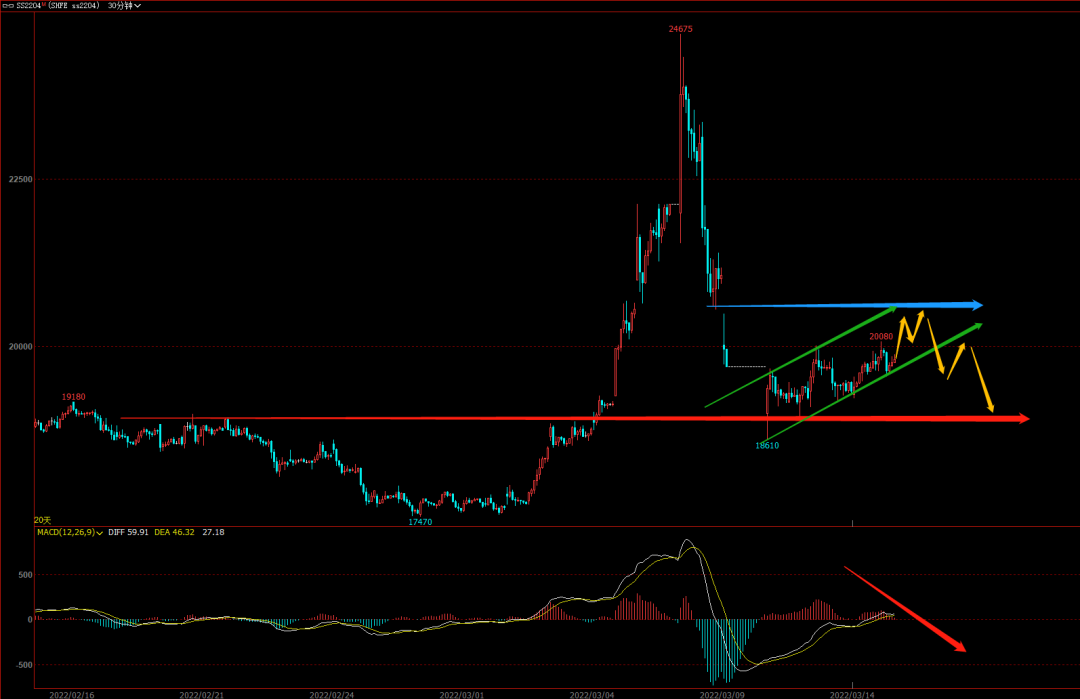Click the 19180 price label
The height and width of the screenshot is (699, 1080).
click(x=74, y=397)
